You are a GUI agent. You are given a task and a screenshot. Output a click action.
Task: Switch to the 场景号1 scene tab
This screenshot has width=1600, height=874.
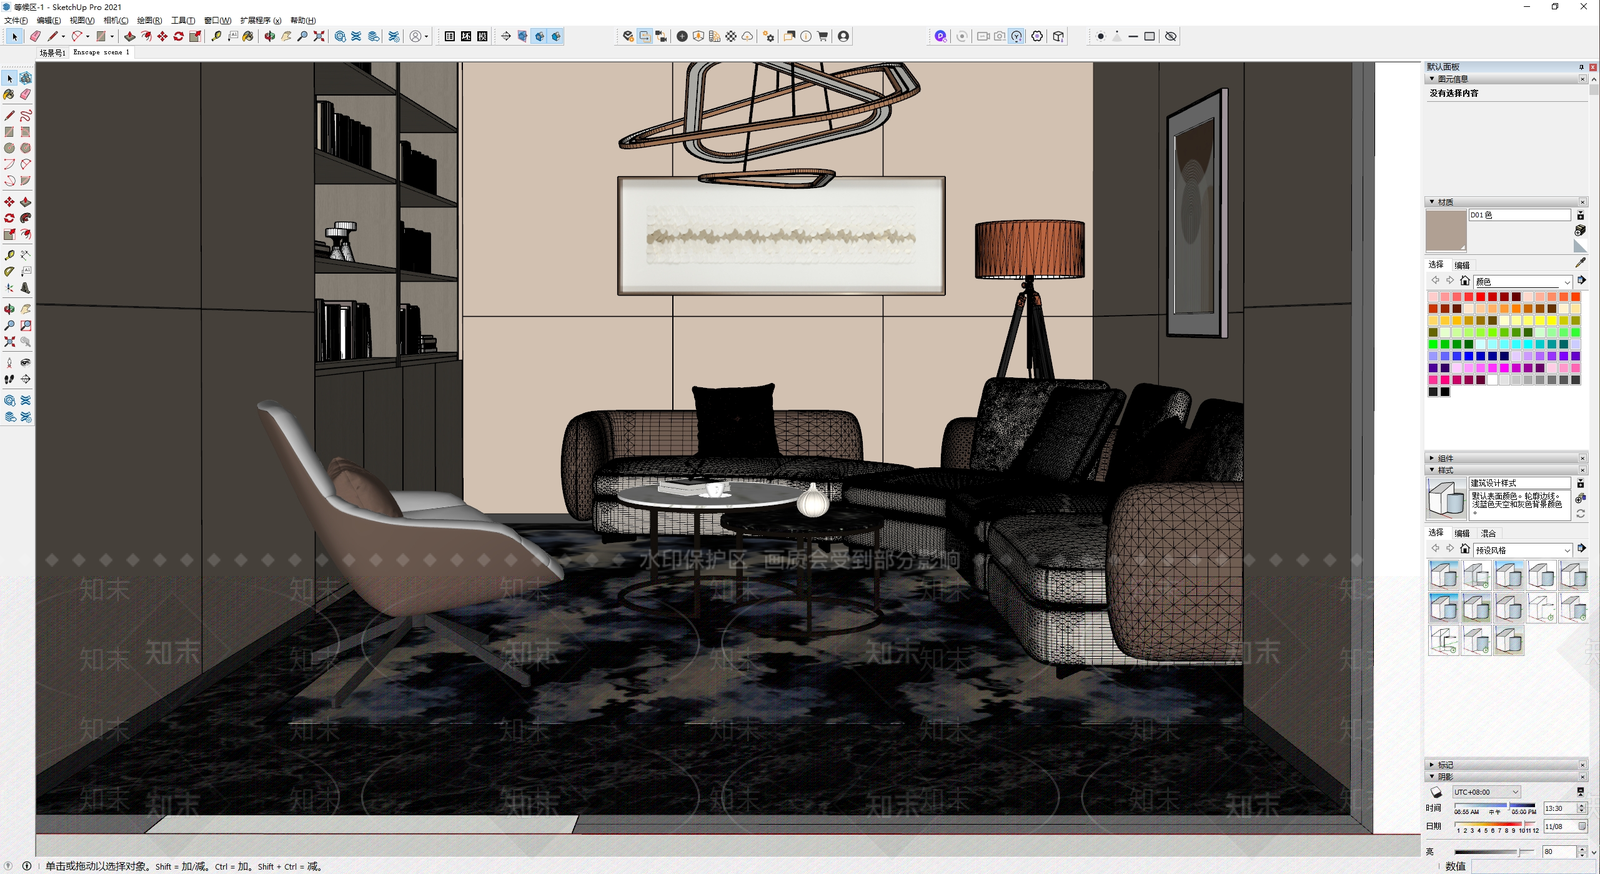point(52,52)
